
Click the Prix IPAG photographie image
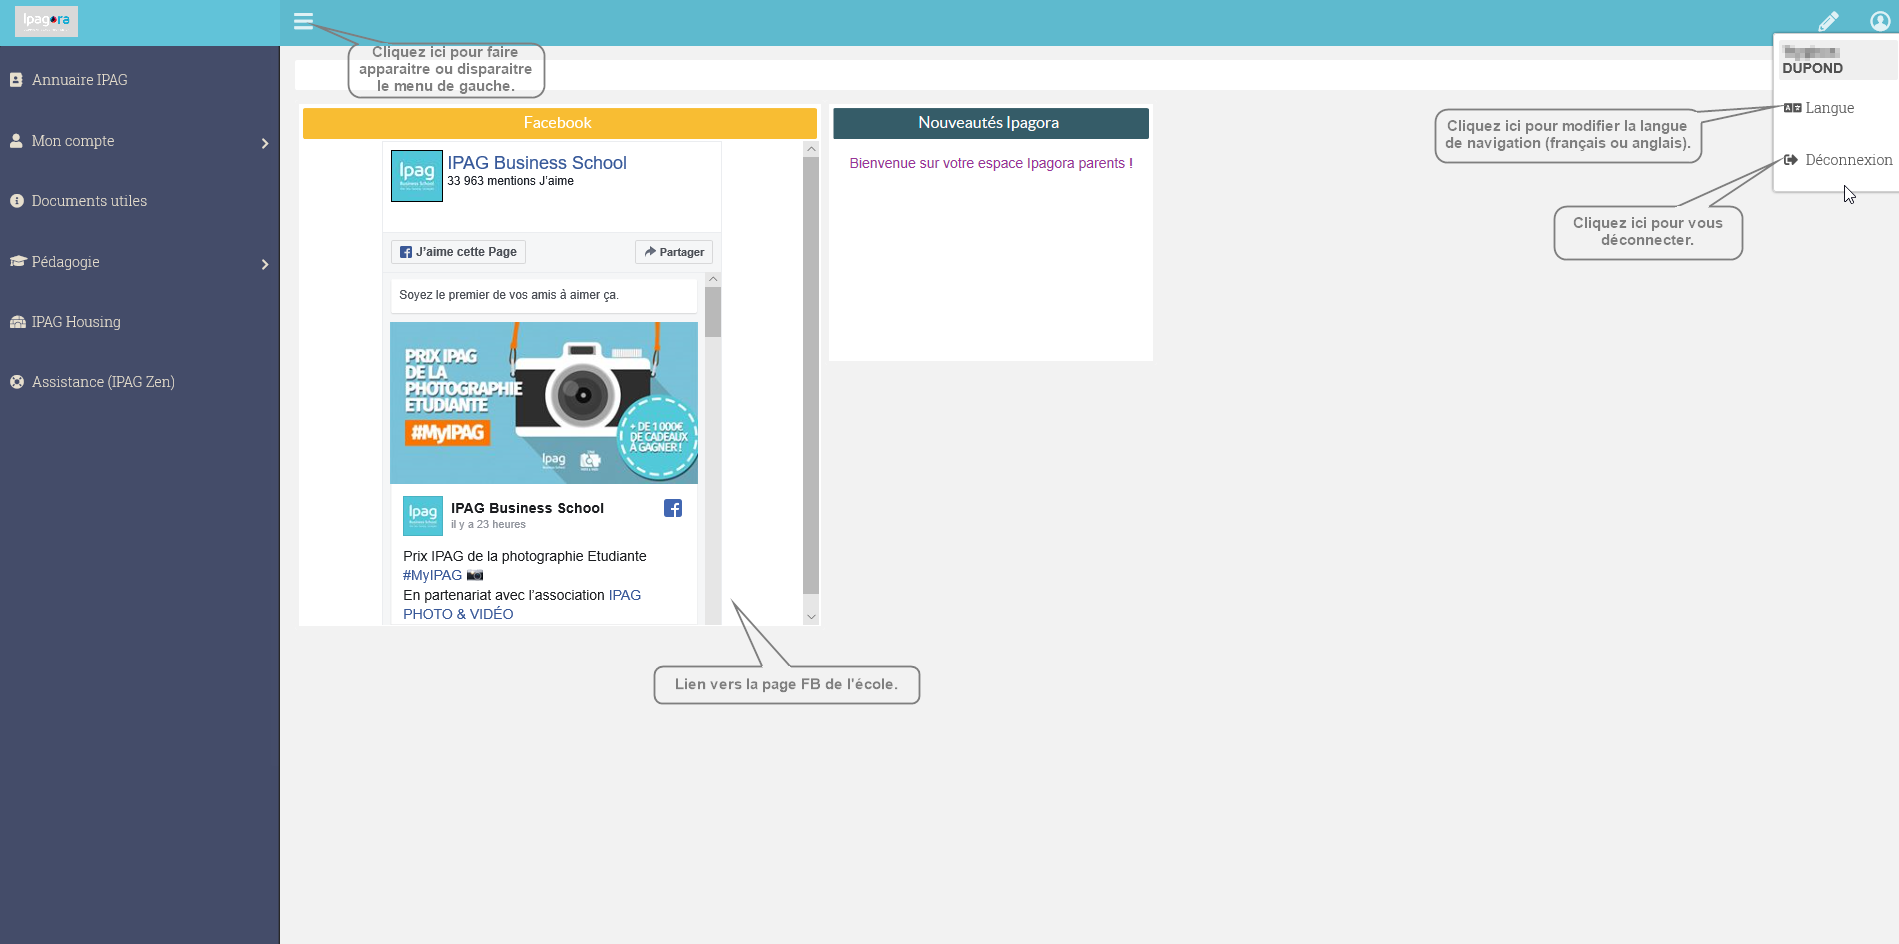544,403
